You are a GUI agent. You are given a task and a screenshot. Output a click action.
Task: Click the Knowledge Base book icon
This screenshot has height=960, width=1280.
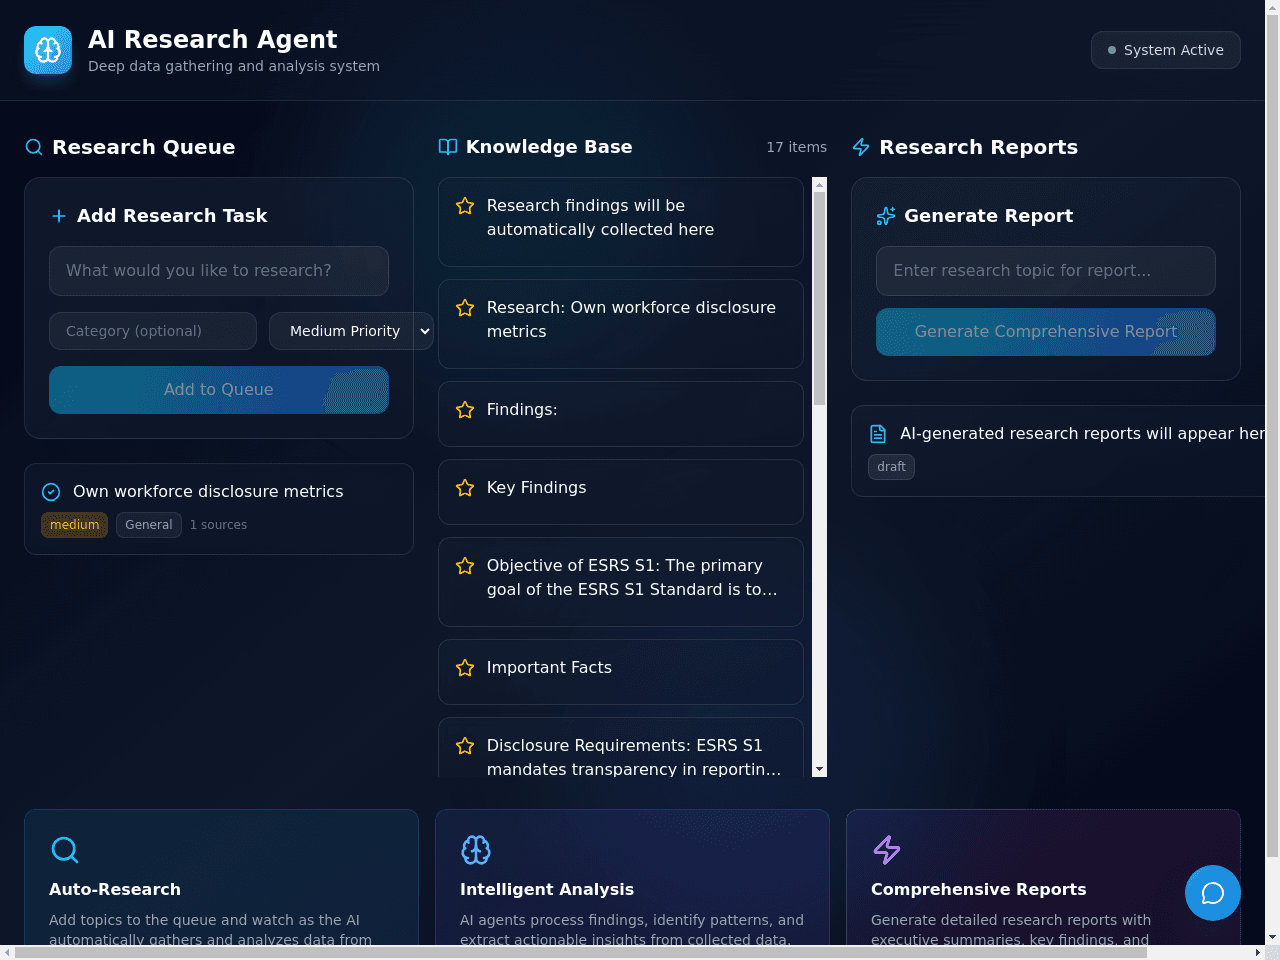point(448,147)
